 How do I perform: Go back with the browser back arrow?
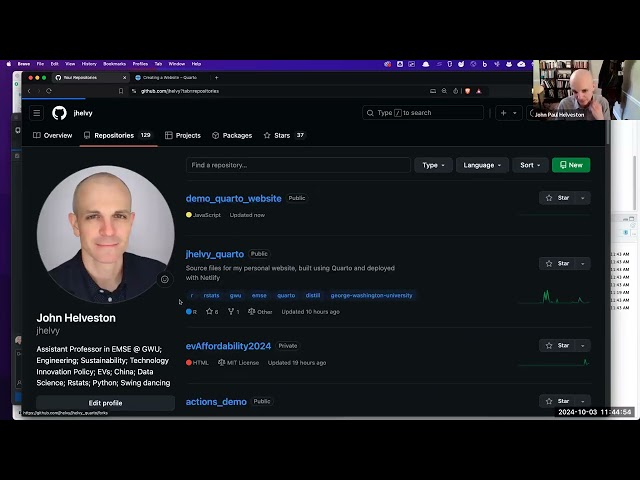[29, 91]
